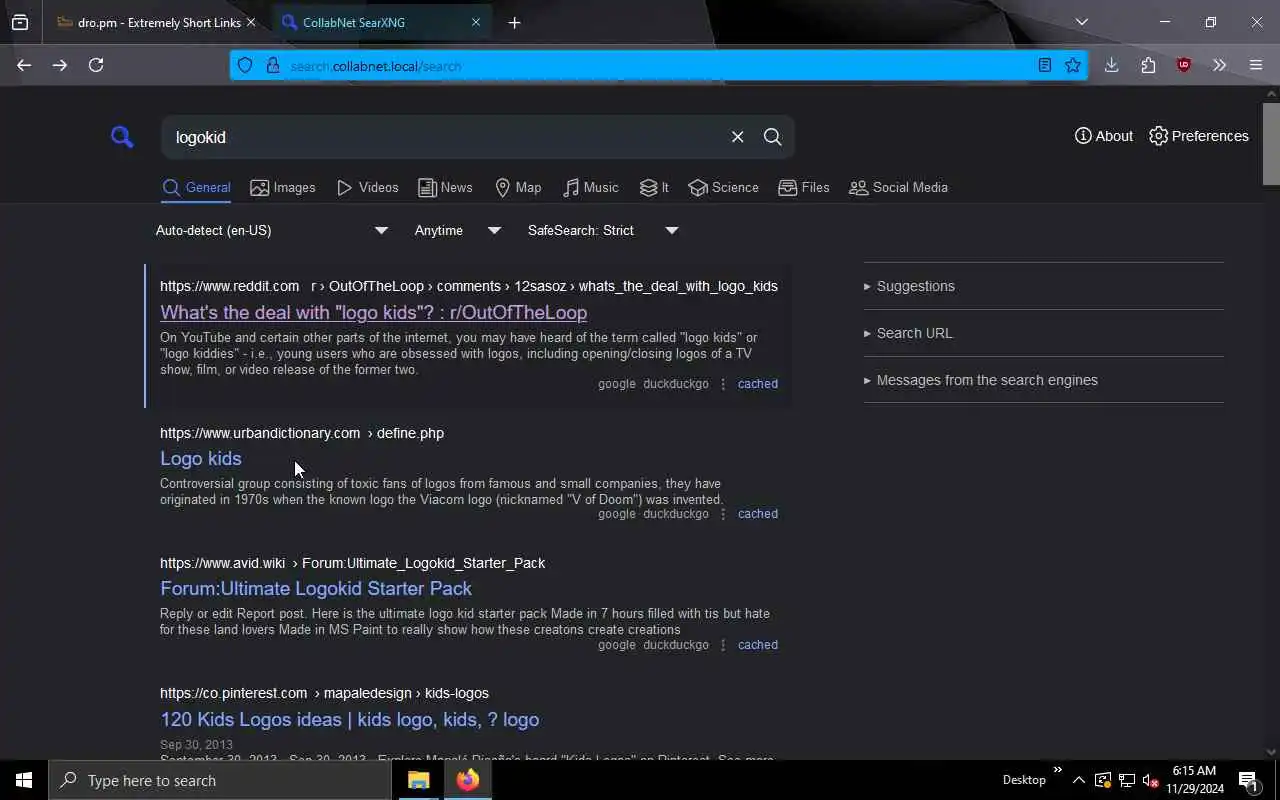Close the CollabNet SearXNG tab
The image size is (1280, 800).
click(476, 22)
